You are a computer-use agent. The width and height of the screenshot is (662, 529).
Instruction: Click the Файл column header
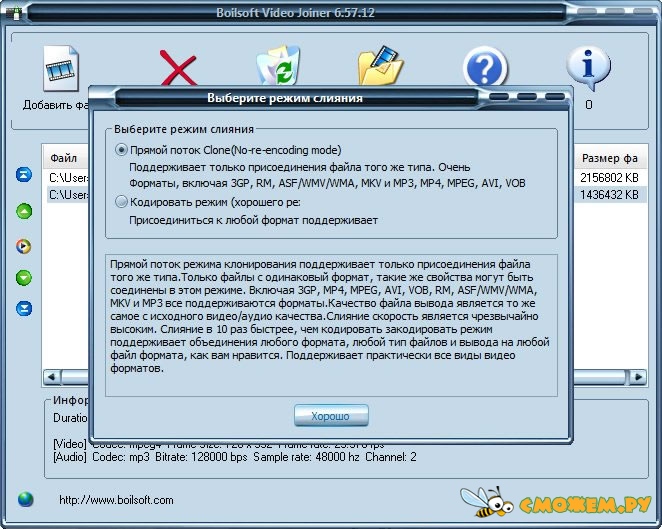coord(65,158)
